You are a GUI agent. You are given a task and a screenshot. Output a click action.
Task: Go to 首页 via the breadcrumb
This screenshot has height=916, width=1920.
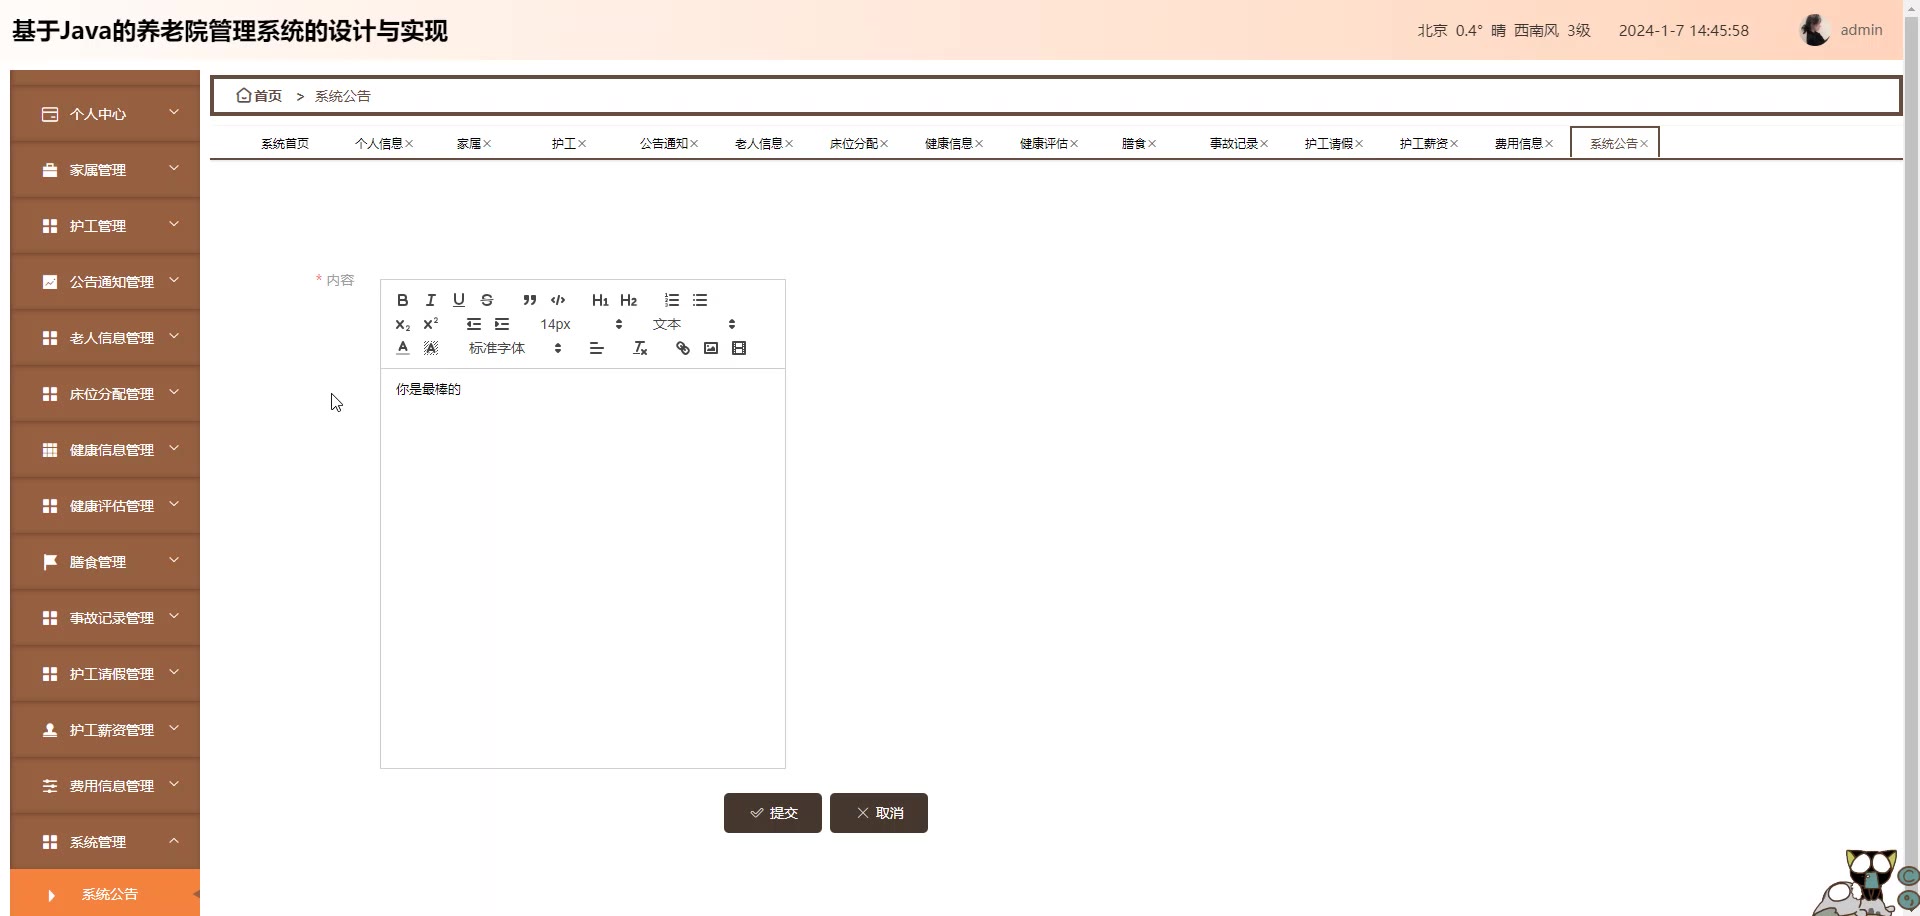[x=259, y=96]
